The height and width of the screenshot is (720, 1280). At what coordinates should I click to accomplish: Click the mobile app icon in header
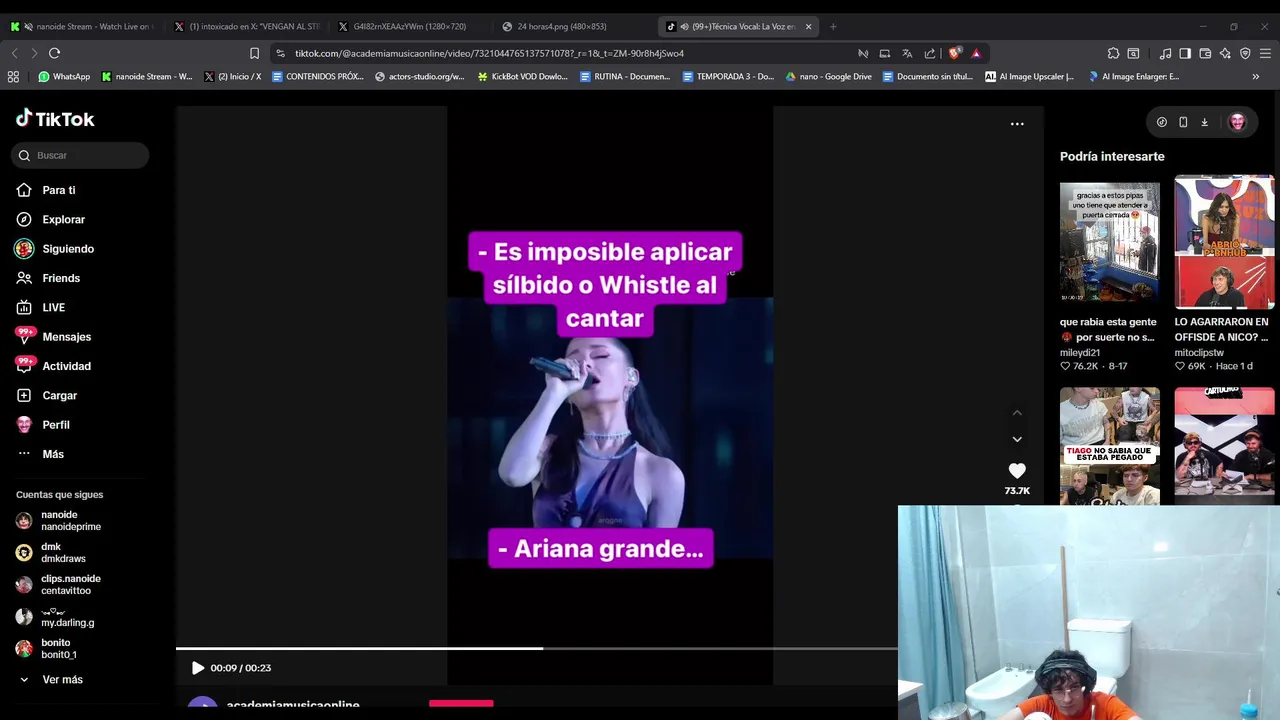click(1183, 122)
